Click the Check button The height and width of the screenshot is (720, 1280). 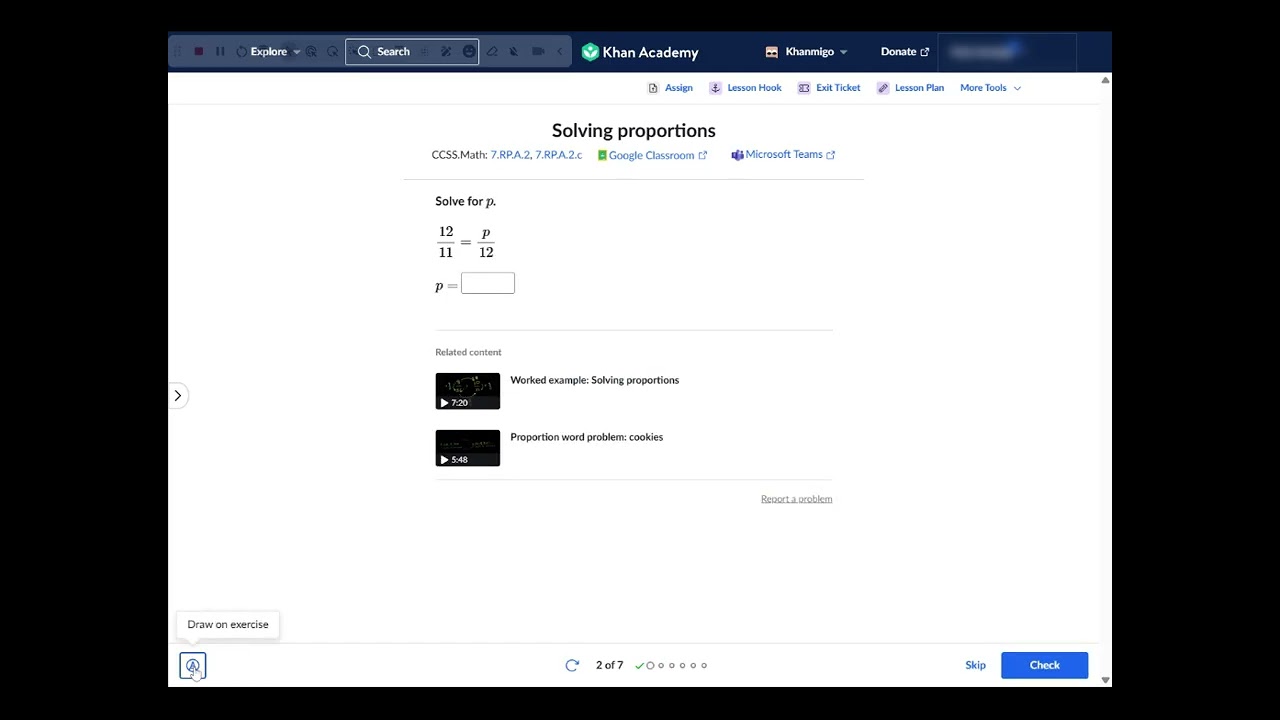(x=1044, y=665)
